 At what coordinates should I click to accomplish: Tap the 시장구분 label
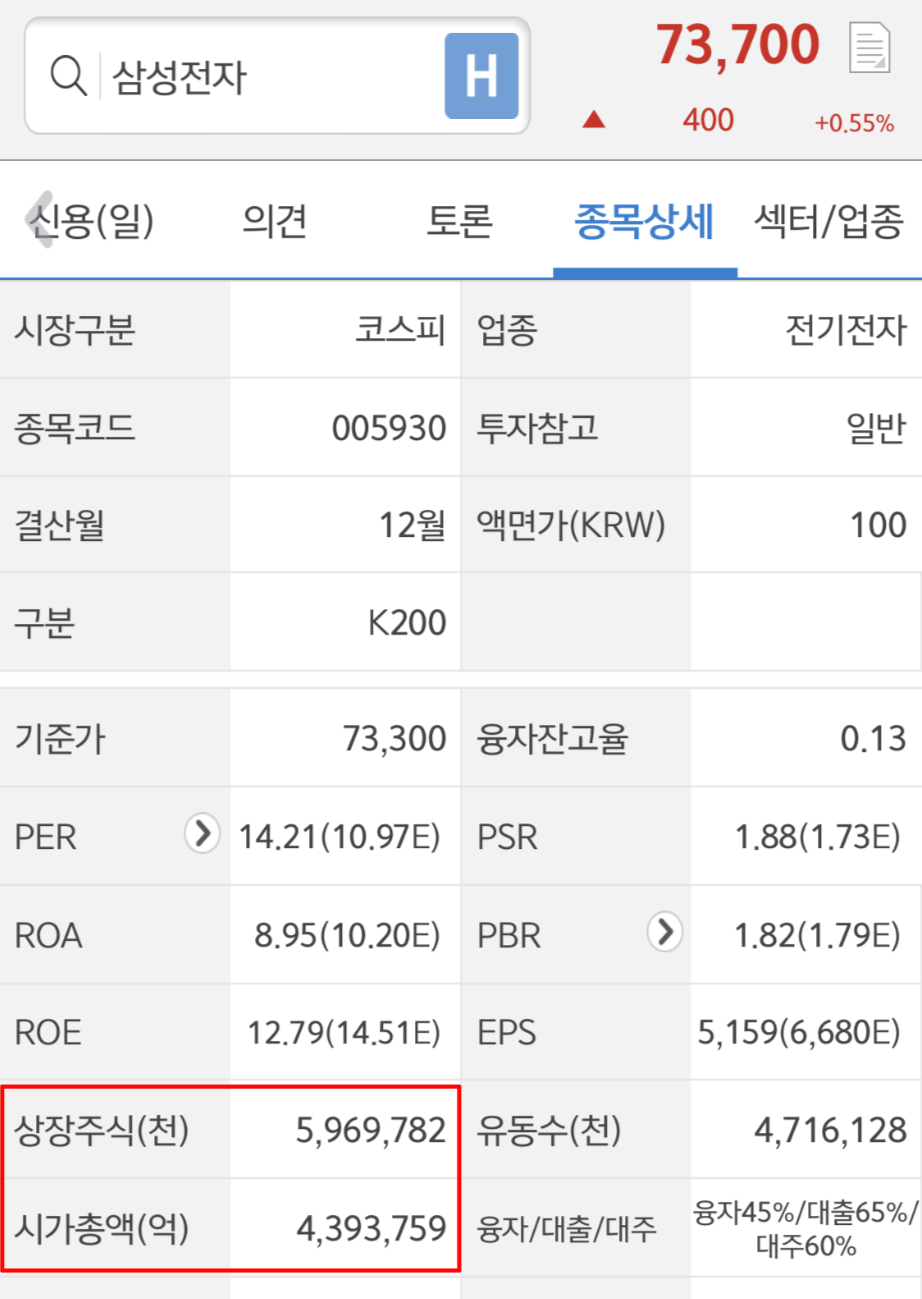[x=74, y=330]
